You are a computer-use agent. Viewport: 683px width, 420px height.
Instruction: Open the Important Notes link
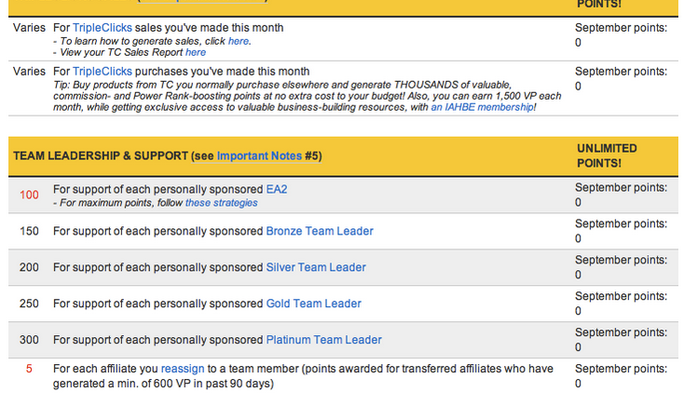coord(259,156)
